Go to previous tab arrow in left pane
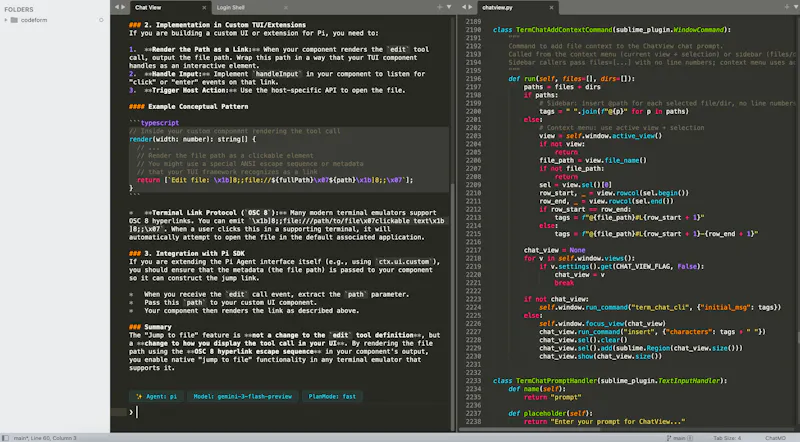This screenshot has width=800, height=442. (x=117, y=7)
